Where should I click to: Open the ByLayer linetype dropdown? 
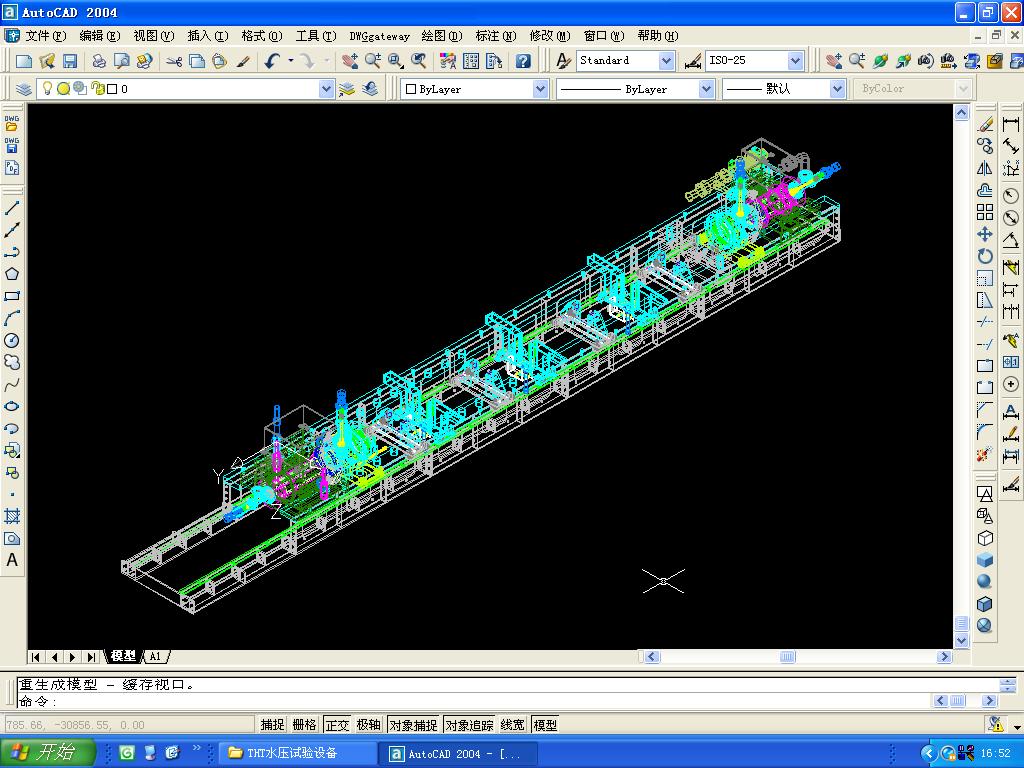click(706, 89)
